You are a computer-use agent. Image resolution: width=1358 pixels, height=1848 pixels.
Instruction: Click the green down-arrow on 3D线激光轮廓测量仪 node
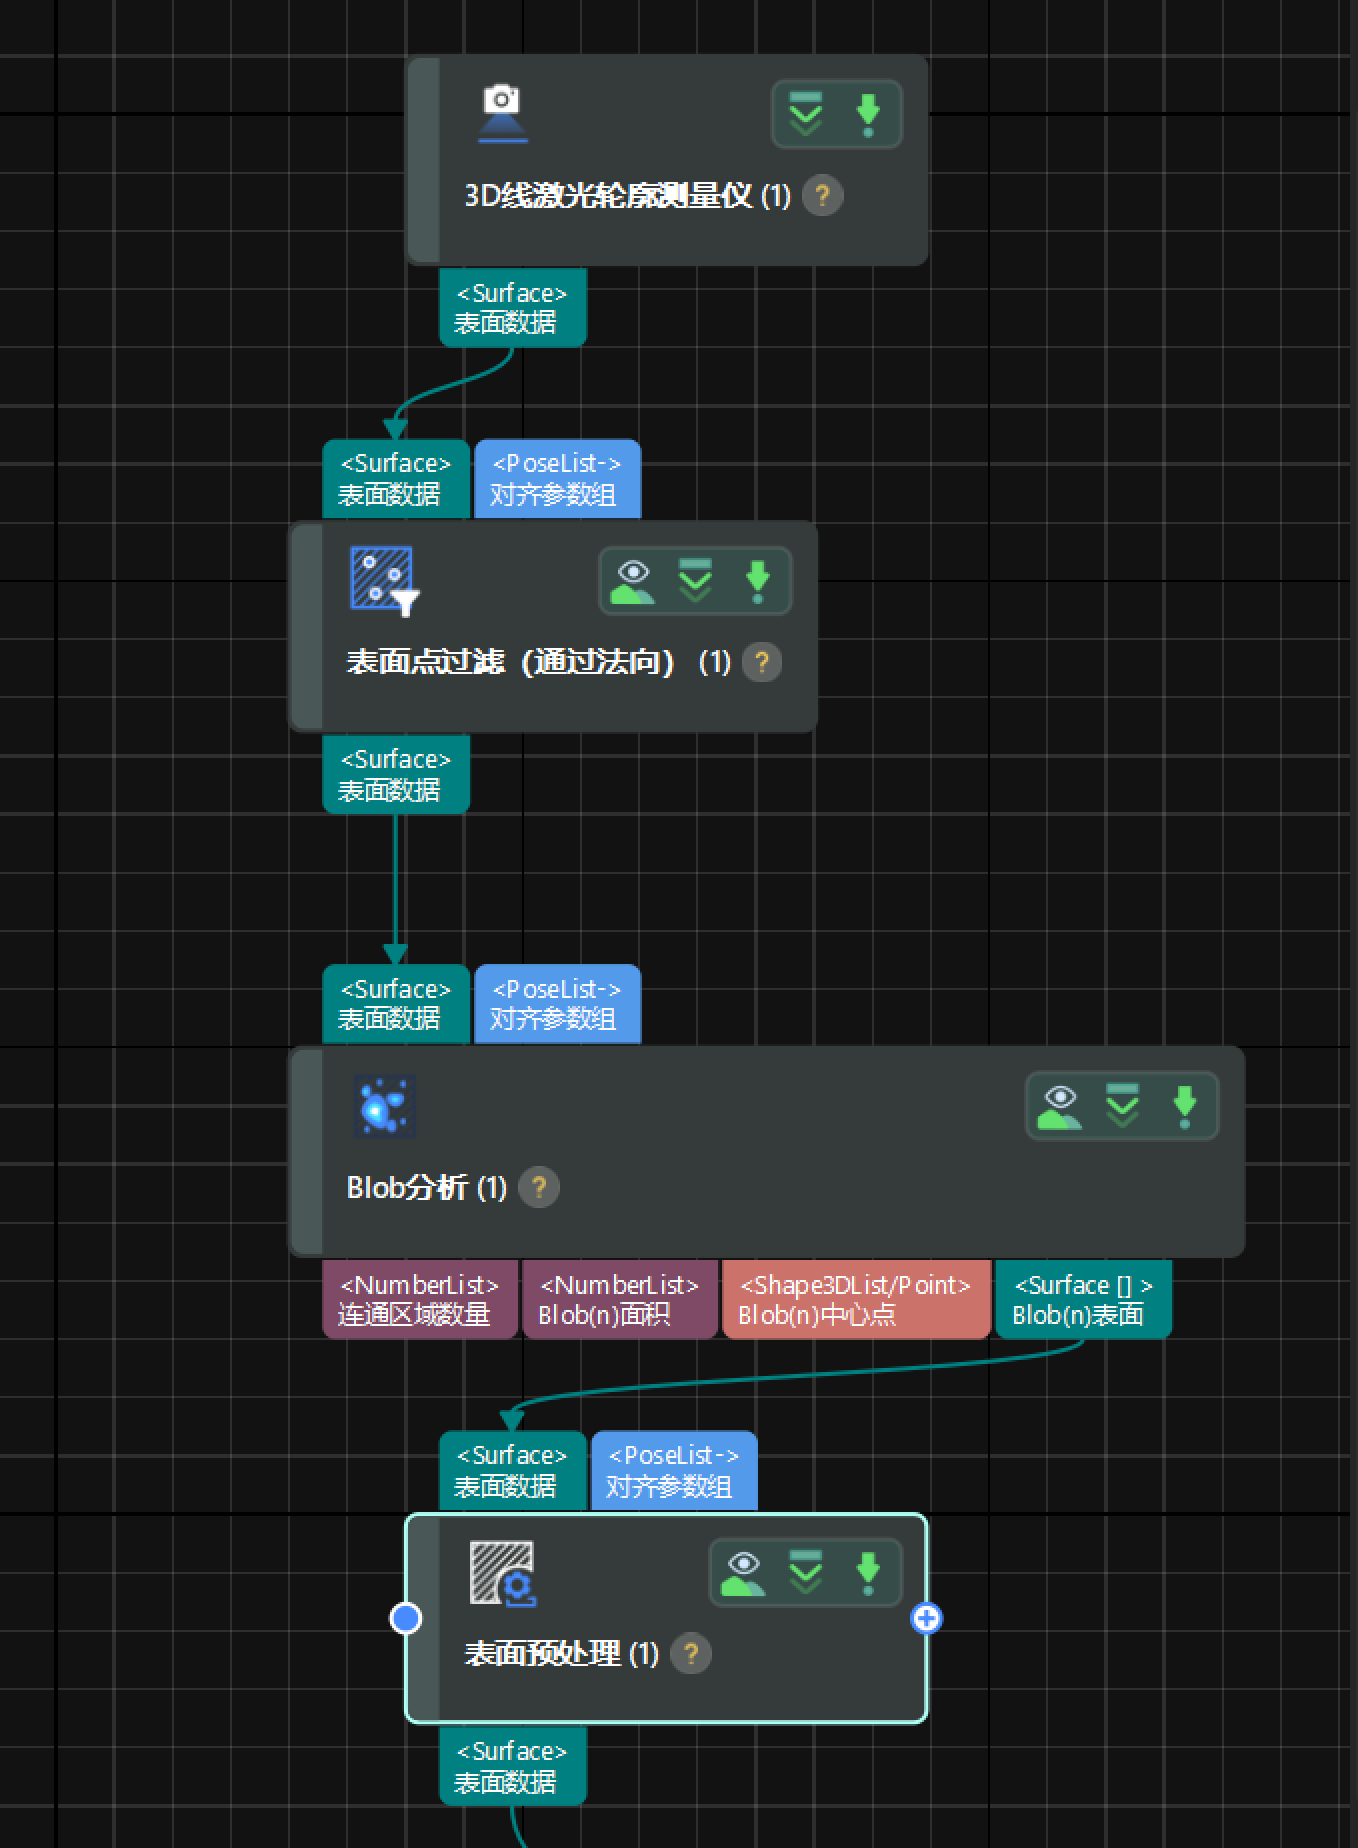click(x=868, y=115)
